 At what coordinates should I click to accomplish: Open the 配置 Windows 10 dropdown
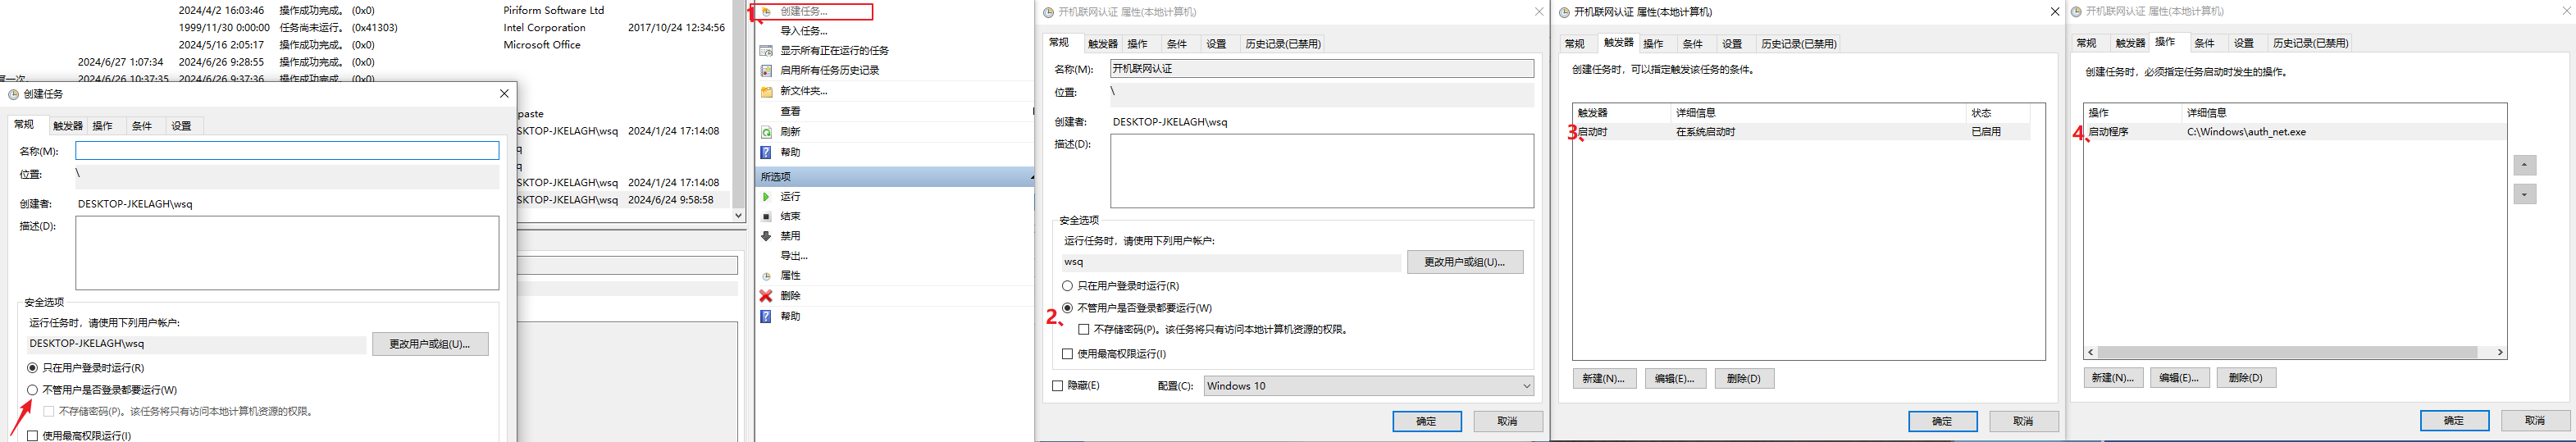coord(1368,386)
